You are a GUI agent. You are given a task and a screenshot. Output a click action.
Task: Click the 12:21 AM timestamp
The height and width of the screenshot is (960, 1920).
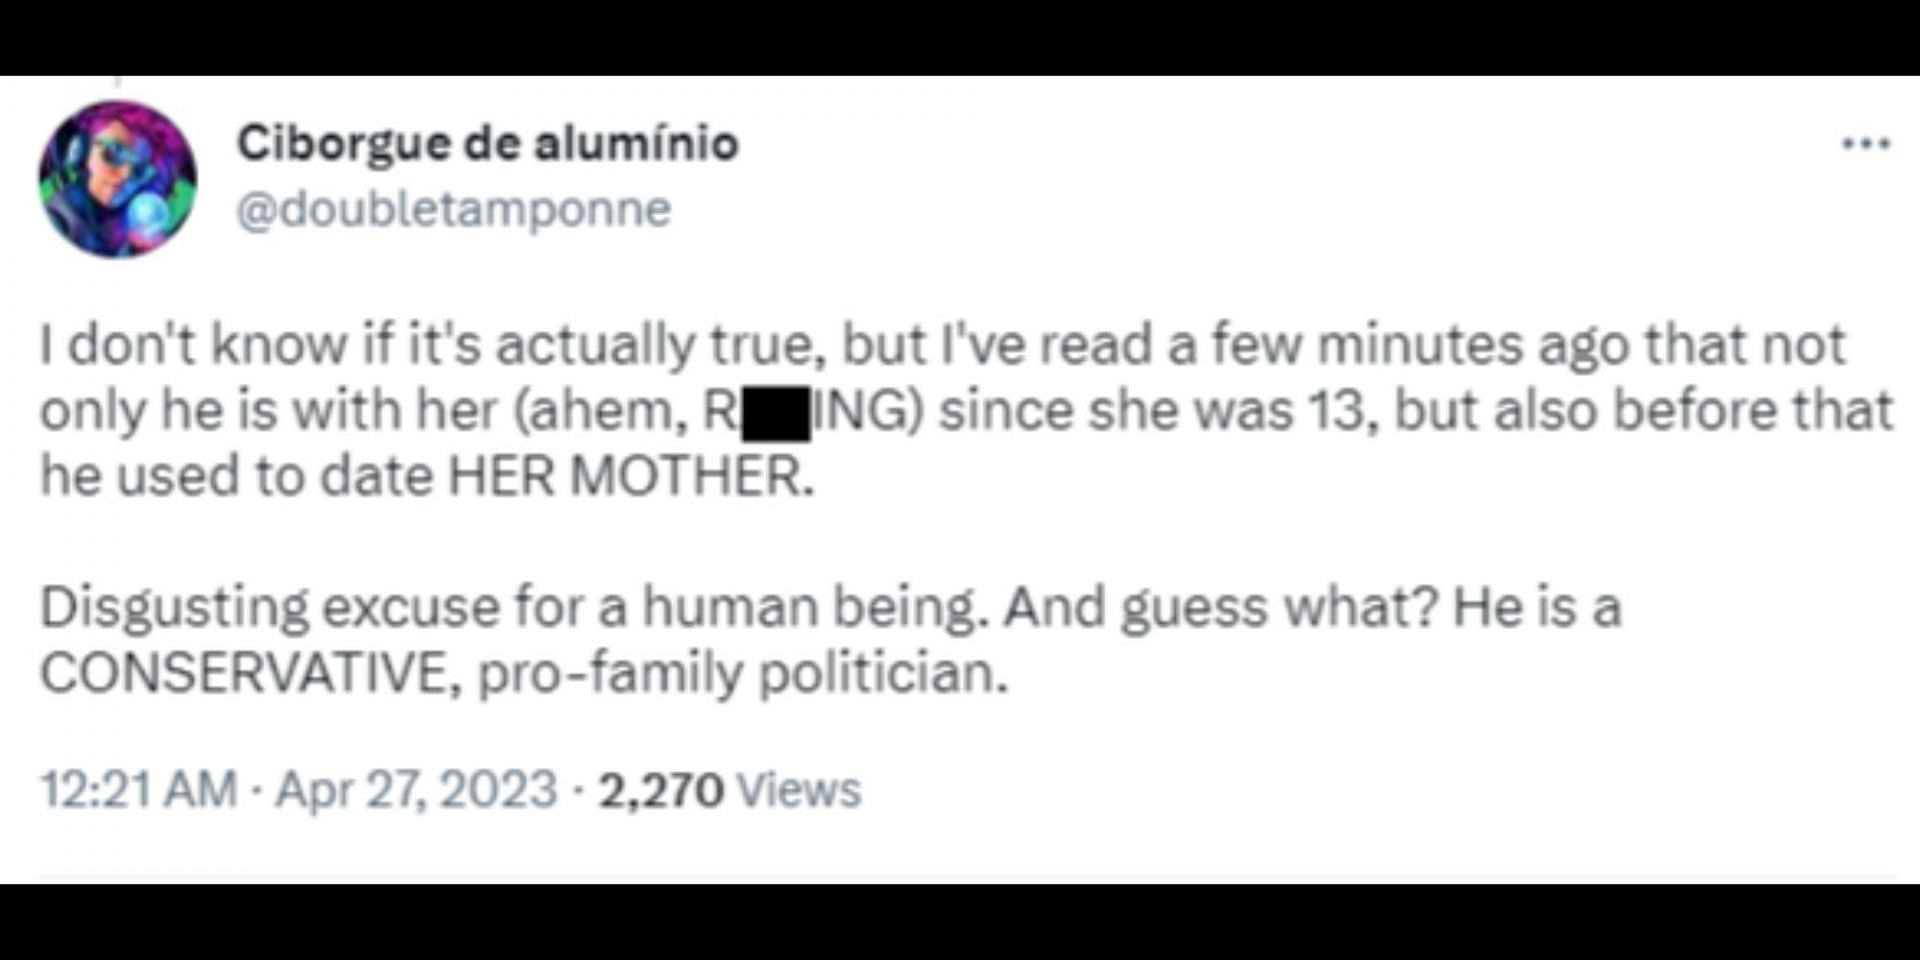[x=138, y=789]
